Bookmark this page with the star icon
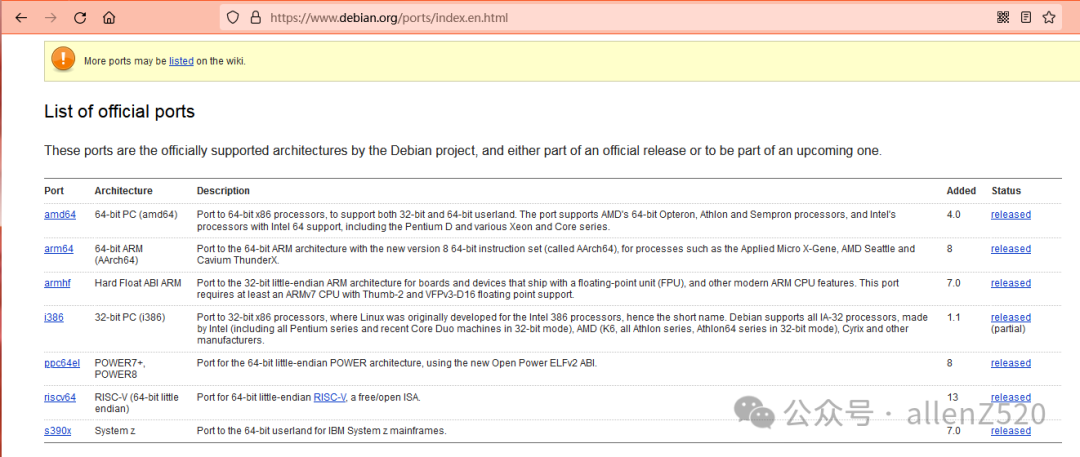Viewport: 1080px width, 457px height. point(1049,17)
